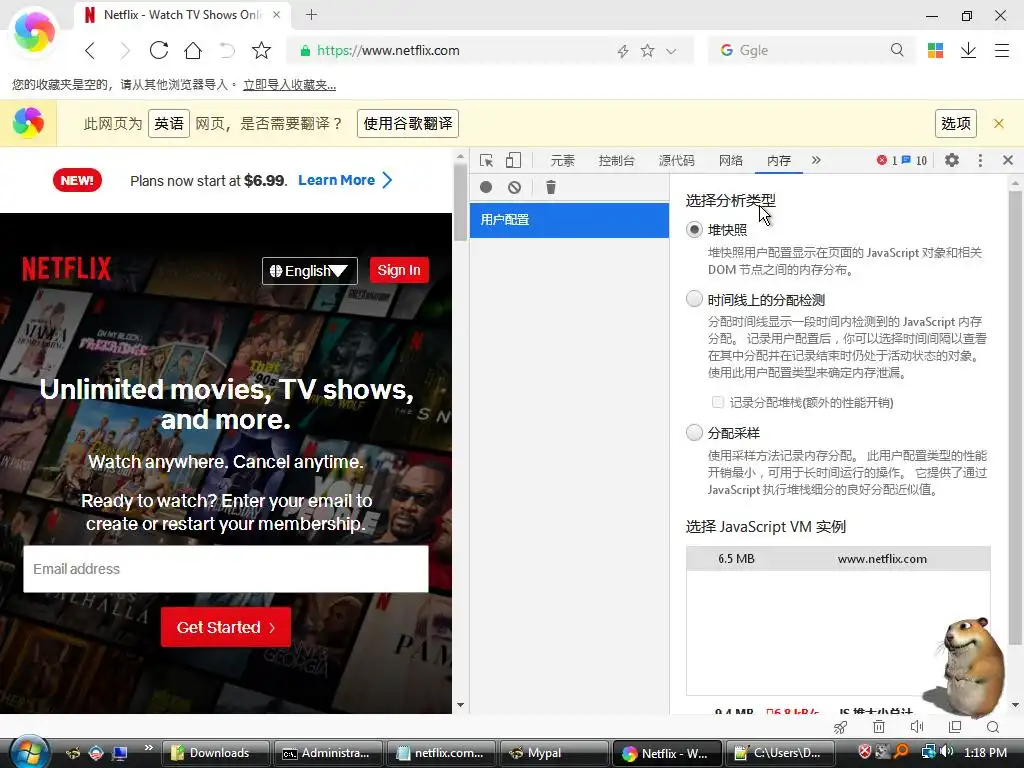Start recording with the heap profile record button
1024x768 pixels.
pos(486,187)
